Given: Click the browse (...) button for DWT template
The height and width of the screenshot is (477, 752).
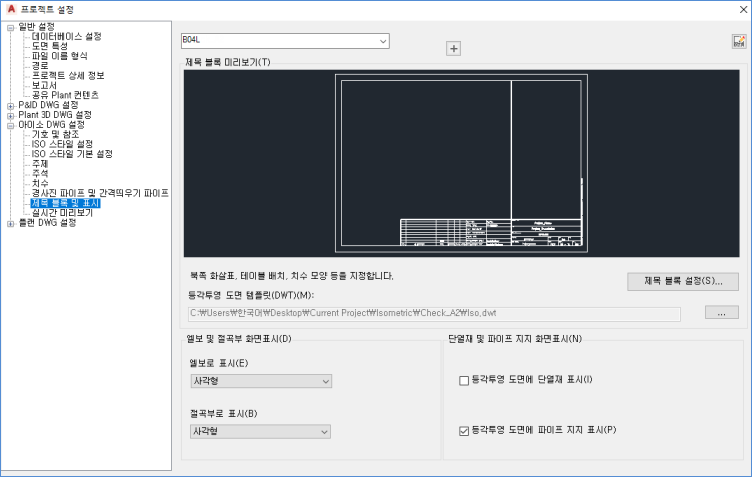Looking at the screenshot, I should pos(721,313).
